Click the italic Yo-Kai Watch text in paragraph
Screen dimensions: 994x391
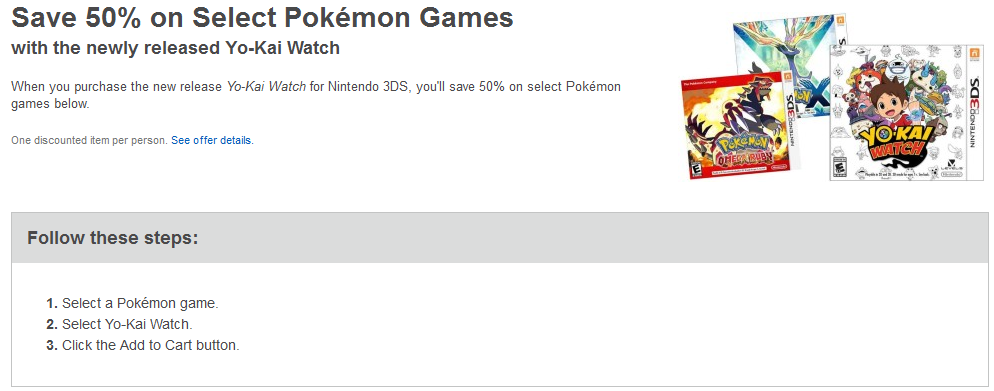pyautogui.click(x=266, y=87)
